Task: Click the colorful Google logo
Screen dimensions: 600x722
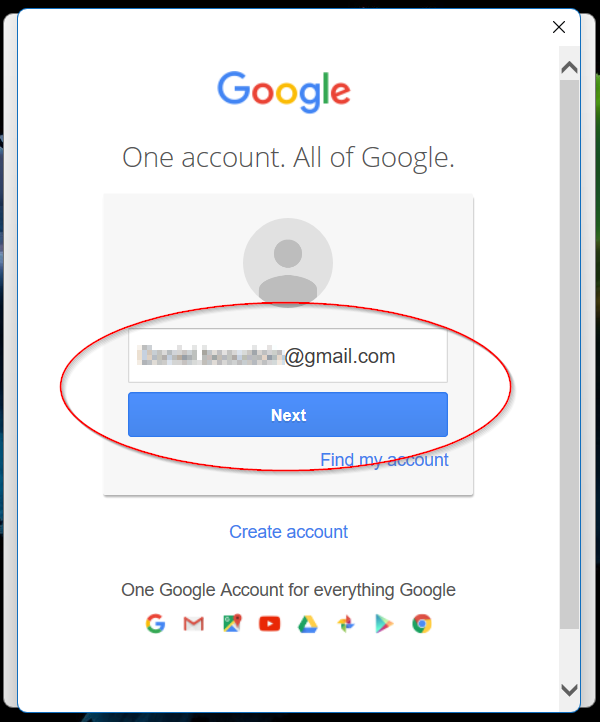Action: 284,92
